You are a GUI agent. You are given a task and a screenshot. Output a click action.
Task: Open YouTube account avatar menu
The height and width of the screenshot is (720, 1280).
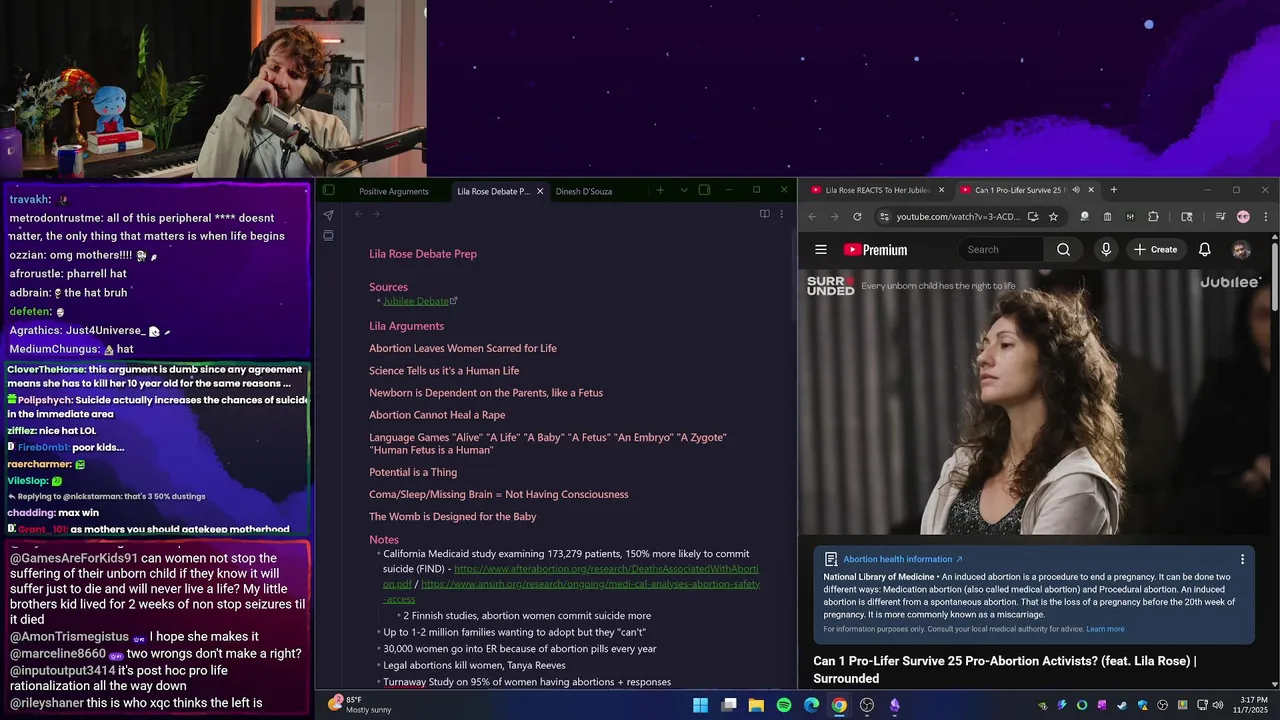(1241, 250)
